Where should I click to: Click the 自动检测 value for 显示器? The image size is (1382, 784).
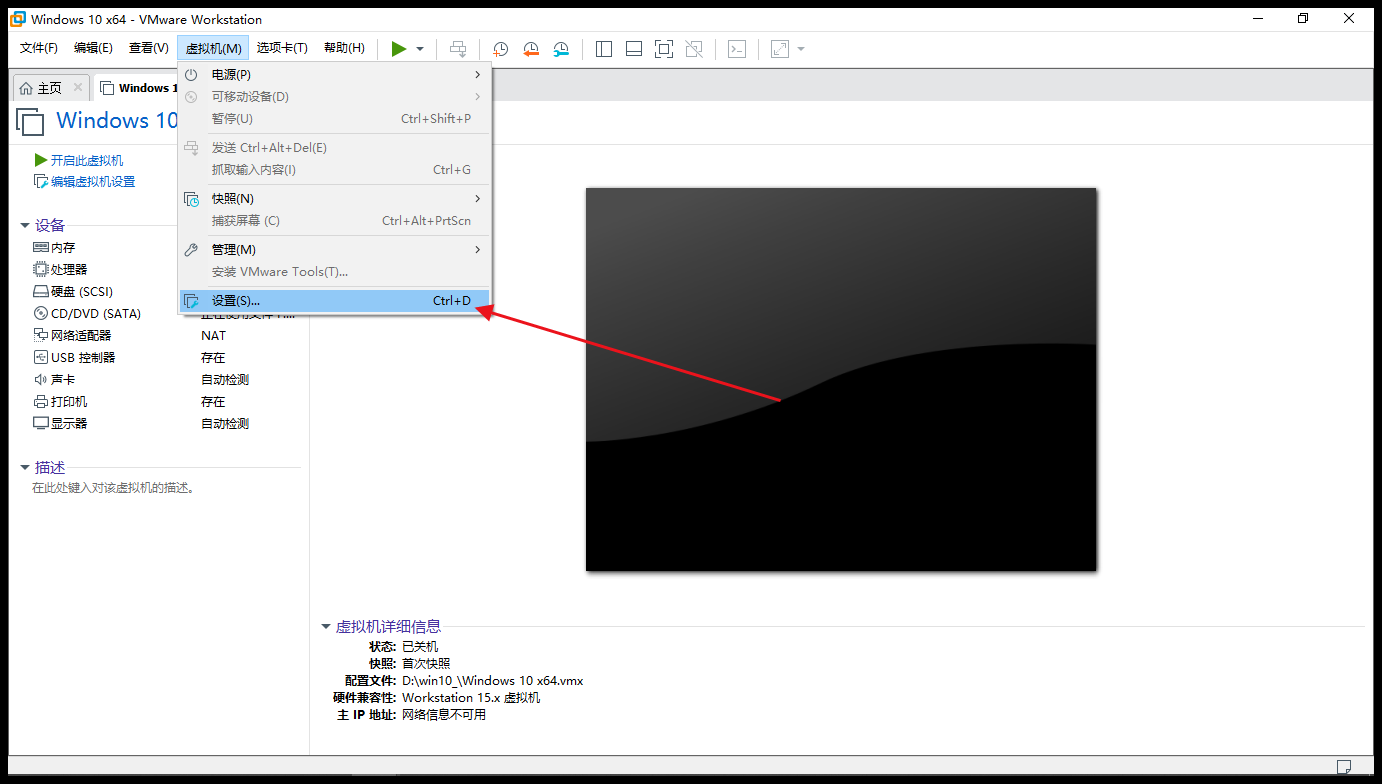point(225,424)
